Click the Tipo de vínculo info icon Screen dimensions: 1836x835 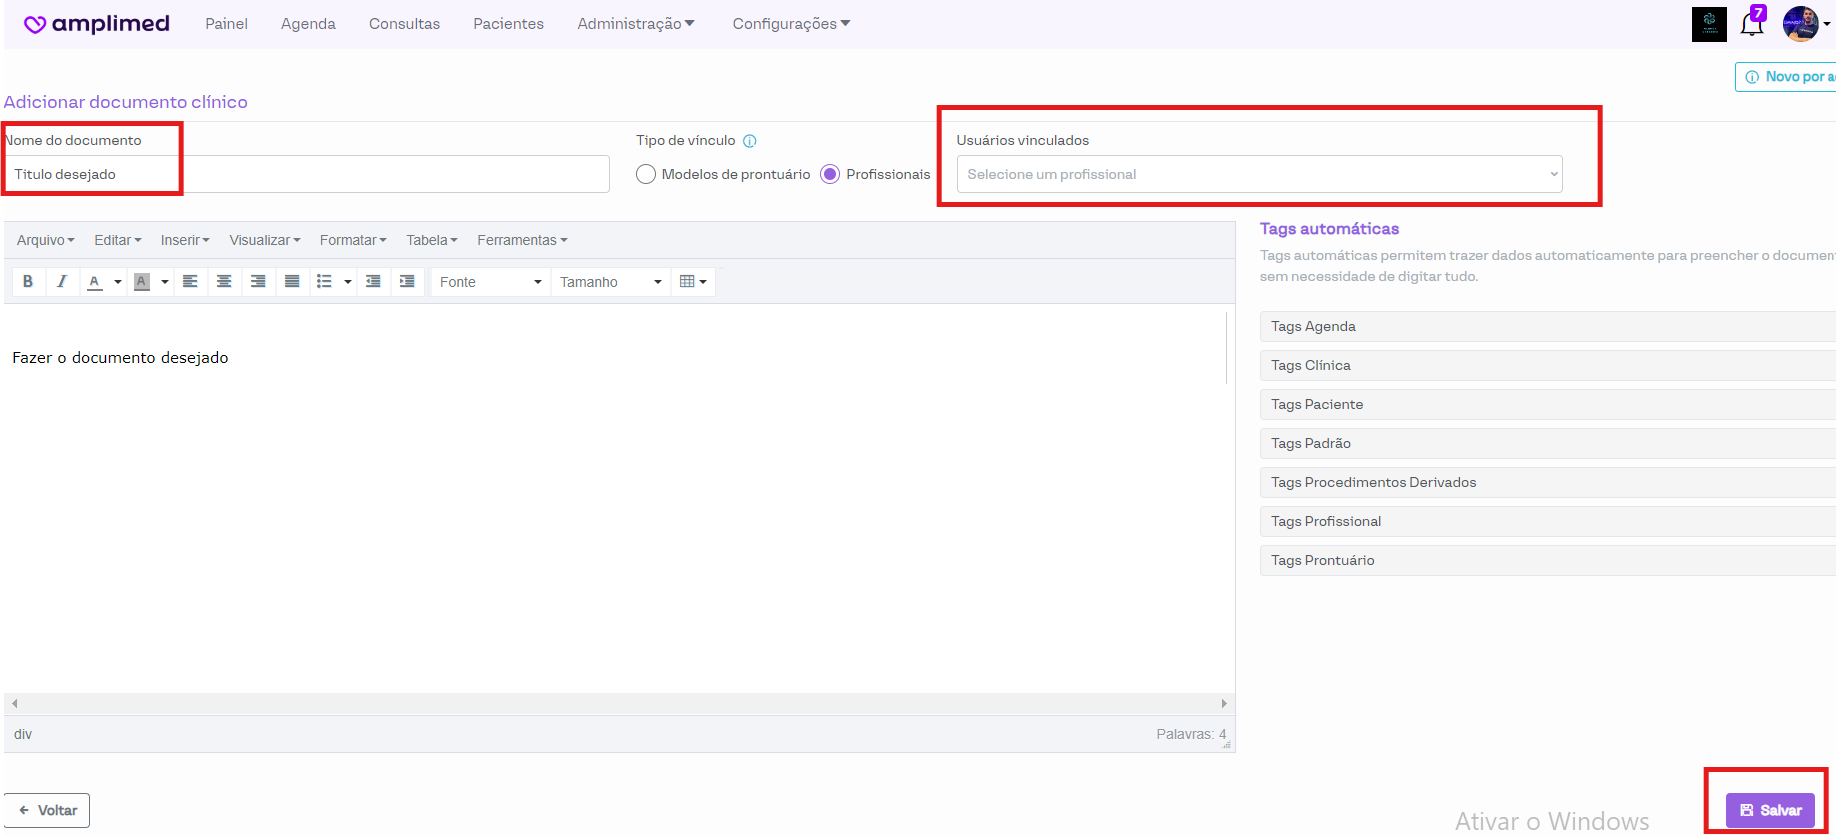click(750, 141)
